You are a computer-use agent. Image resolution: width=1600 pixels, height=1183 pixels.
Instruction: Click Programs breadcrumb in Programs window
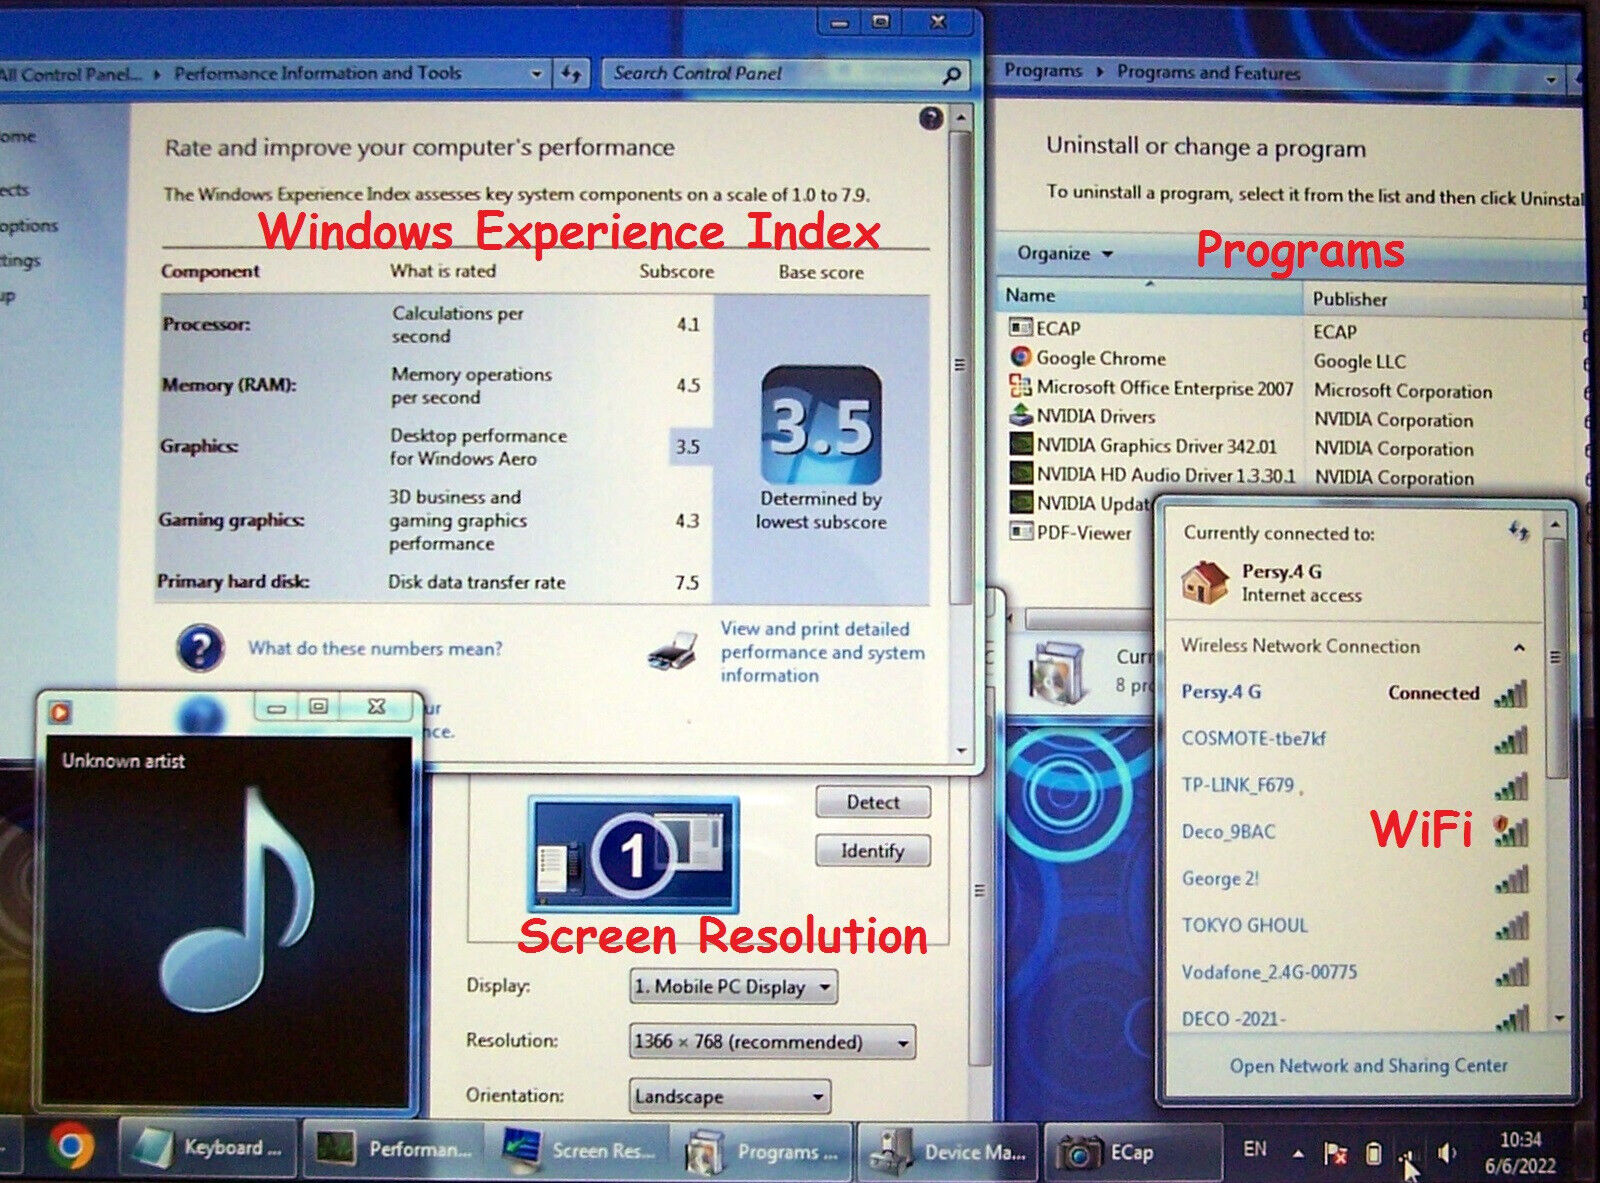tap(1043, 71)
